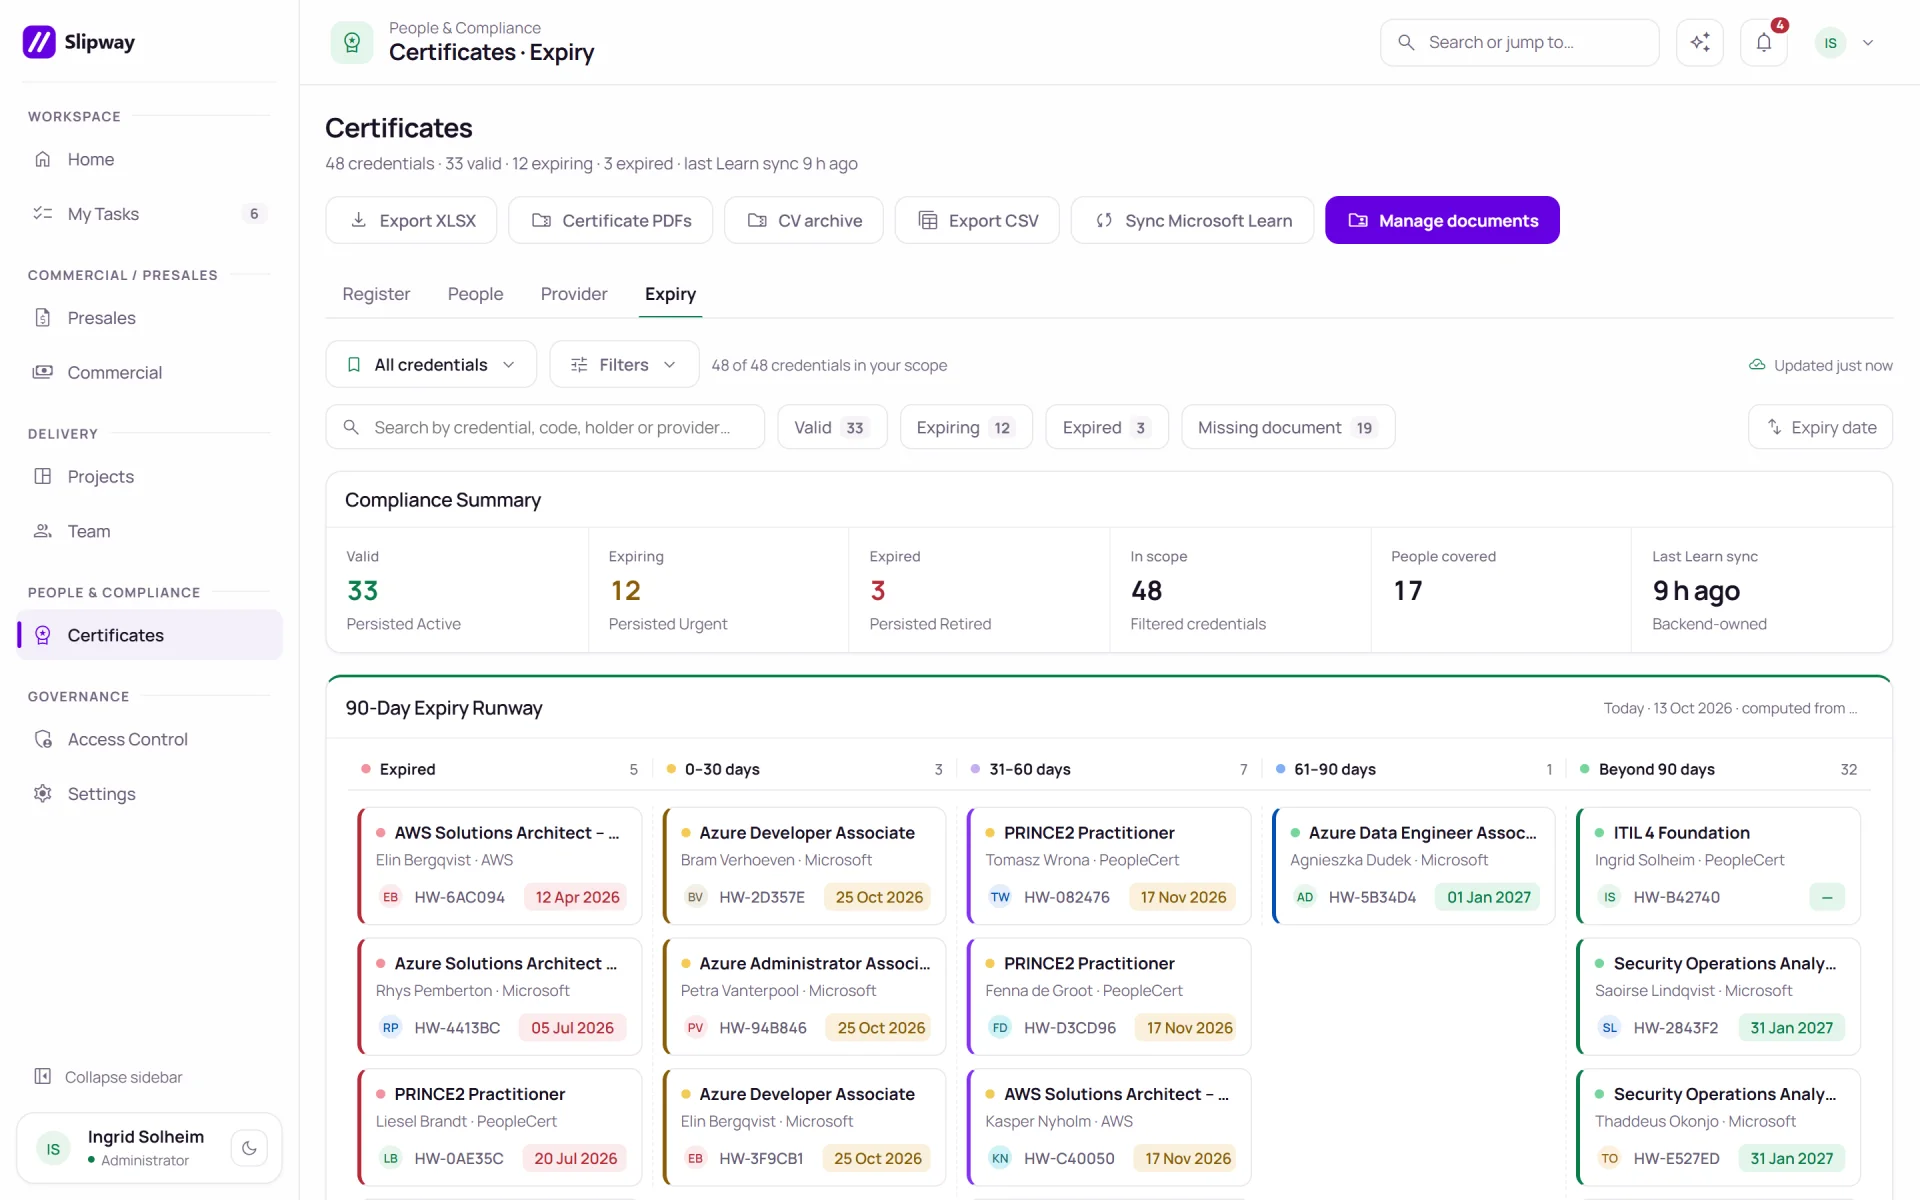Viewport: 1920px width, 1200px height.
Task: Switch to the Provider tab
Action: point(574,294)
